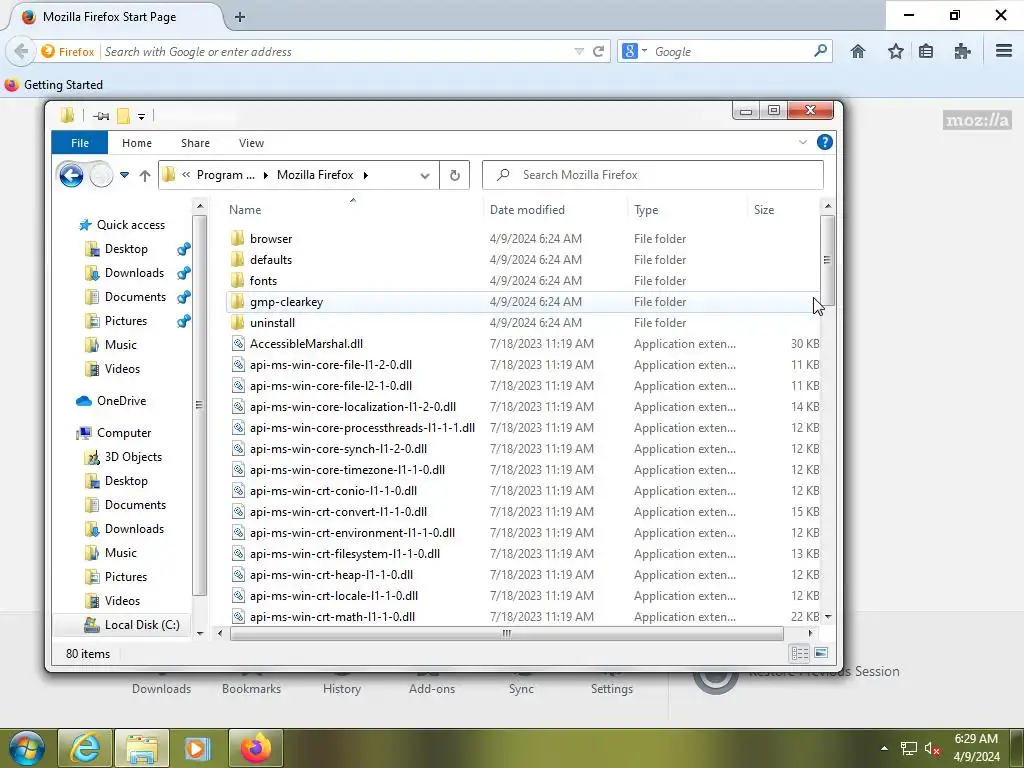Switch to large thumbnails view icon
Screen dimensions: 1024x768
click(822, 653)
